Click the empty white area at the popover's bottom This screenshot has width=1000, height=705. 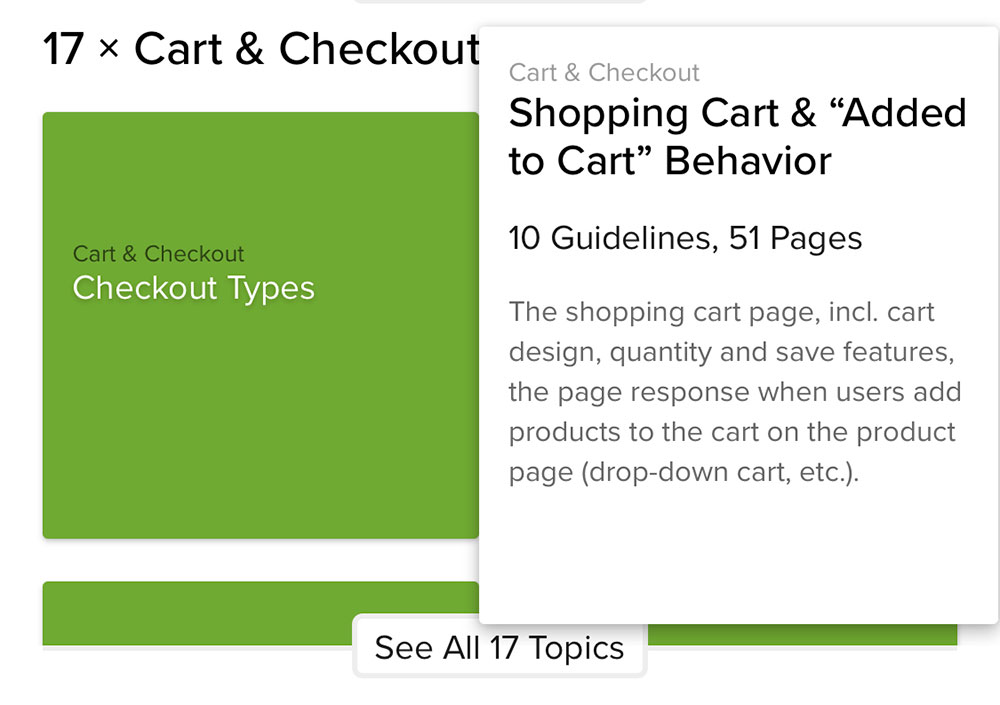click(x=737, y=560)
